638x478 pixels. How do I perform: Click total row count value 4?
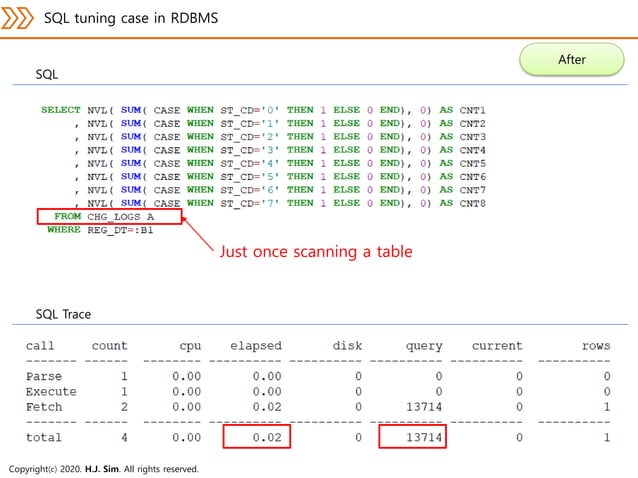click(124, 438)
